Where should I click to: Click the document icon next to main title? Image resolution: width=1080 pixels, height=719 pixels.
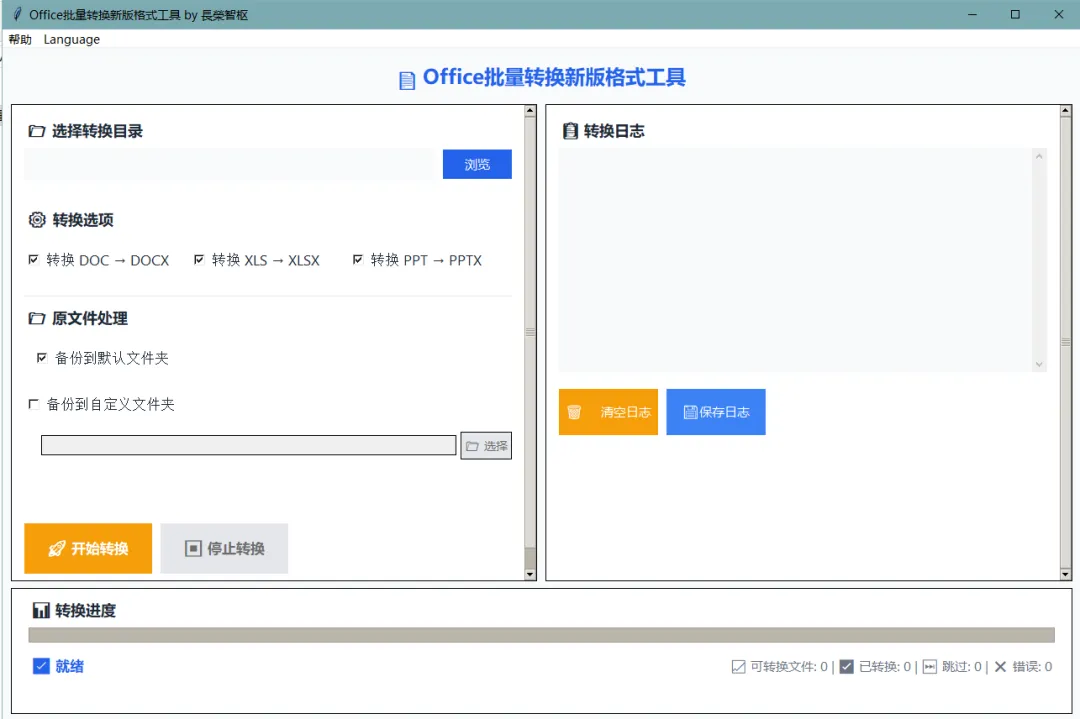[407, 80]
